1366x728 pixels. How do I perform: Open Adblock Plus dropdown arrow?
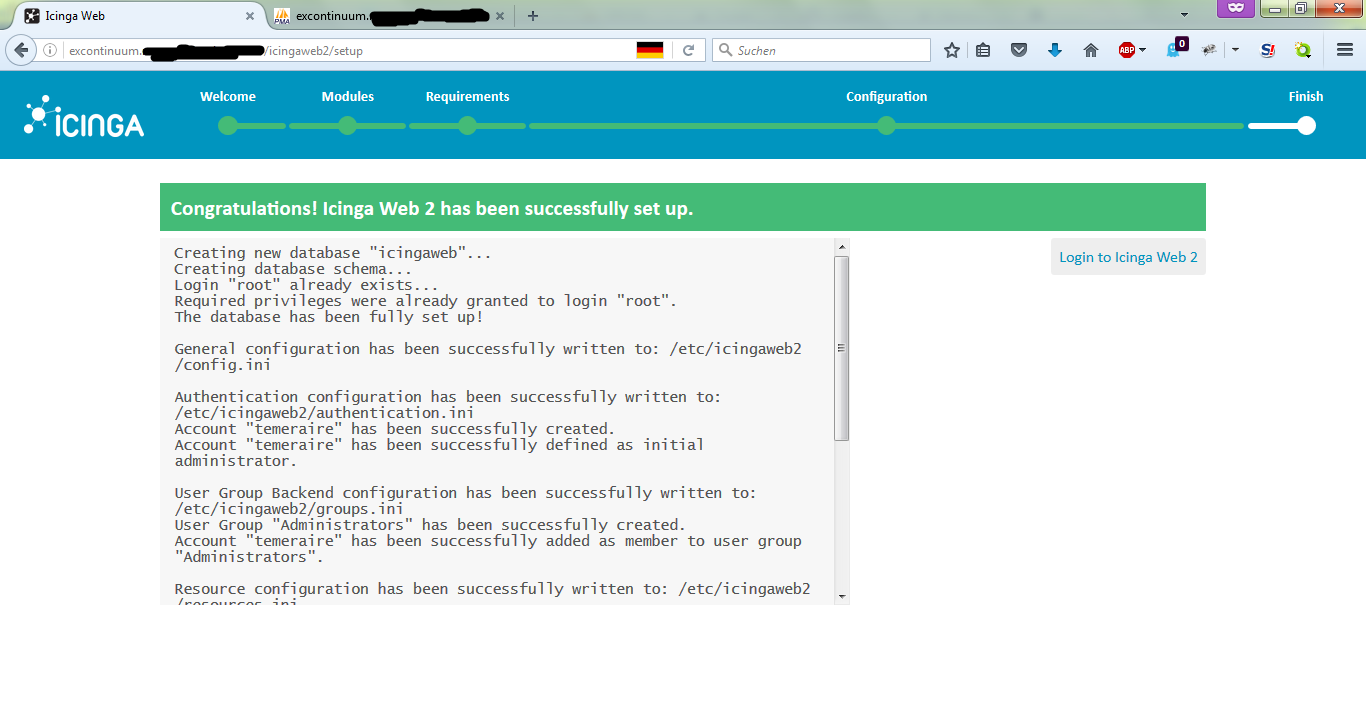[x=1142, y=50]
